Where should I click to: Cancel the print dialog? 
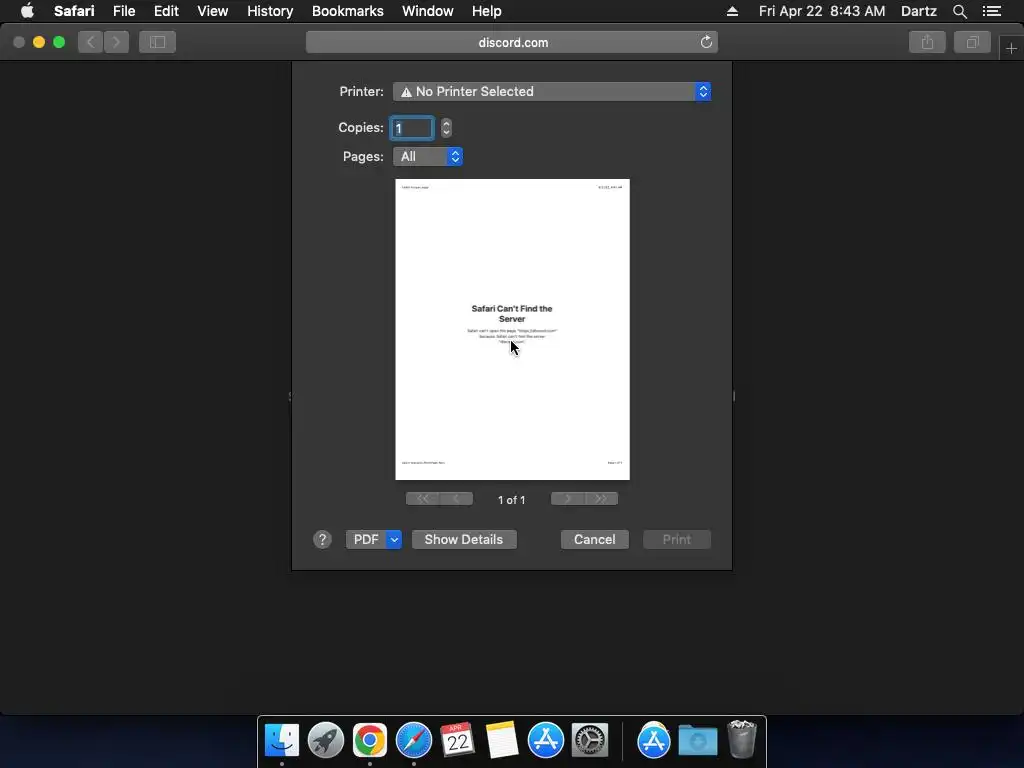[x=594, y=539]
